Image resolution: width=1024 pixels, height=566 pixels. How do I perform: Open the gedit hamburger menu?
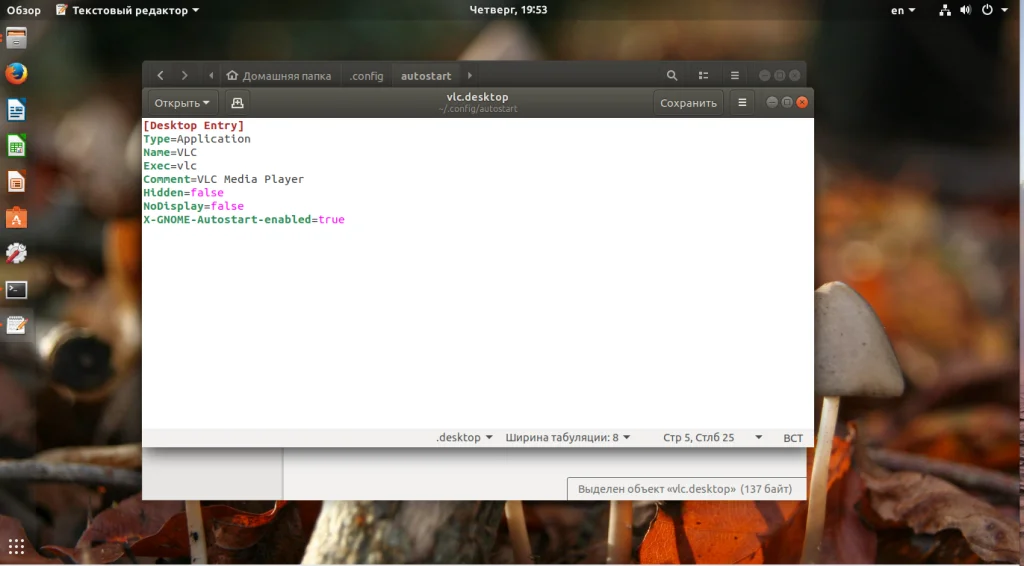(x=742, y=102)
